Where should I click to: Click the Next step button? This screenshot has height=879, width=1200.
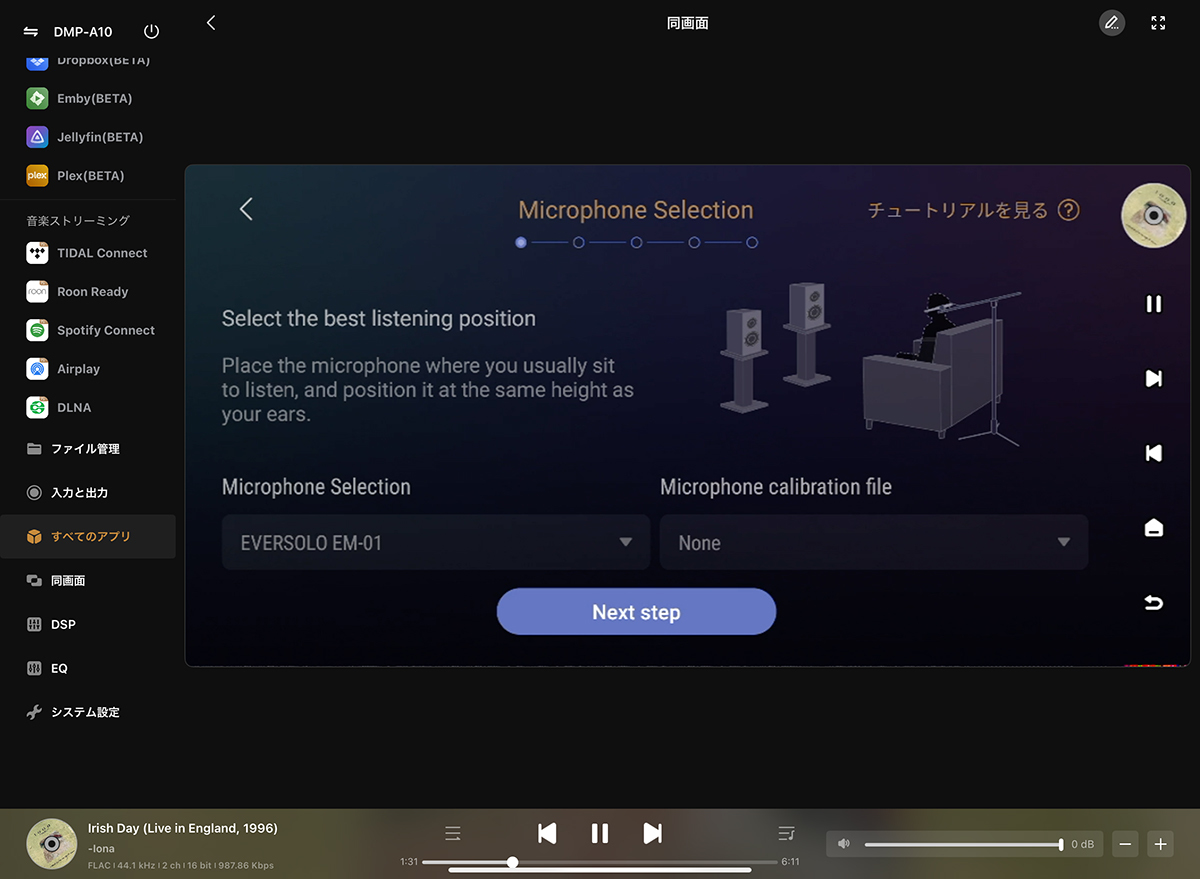(x=636, y=612)
